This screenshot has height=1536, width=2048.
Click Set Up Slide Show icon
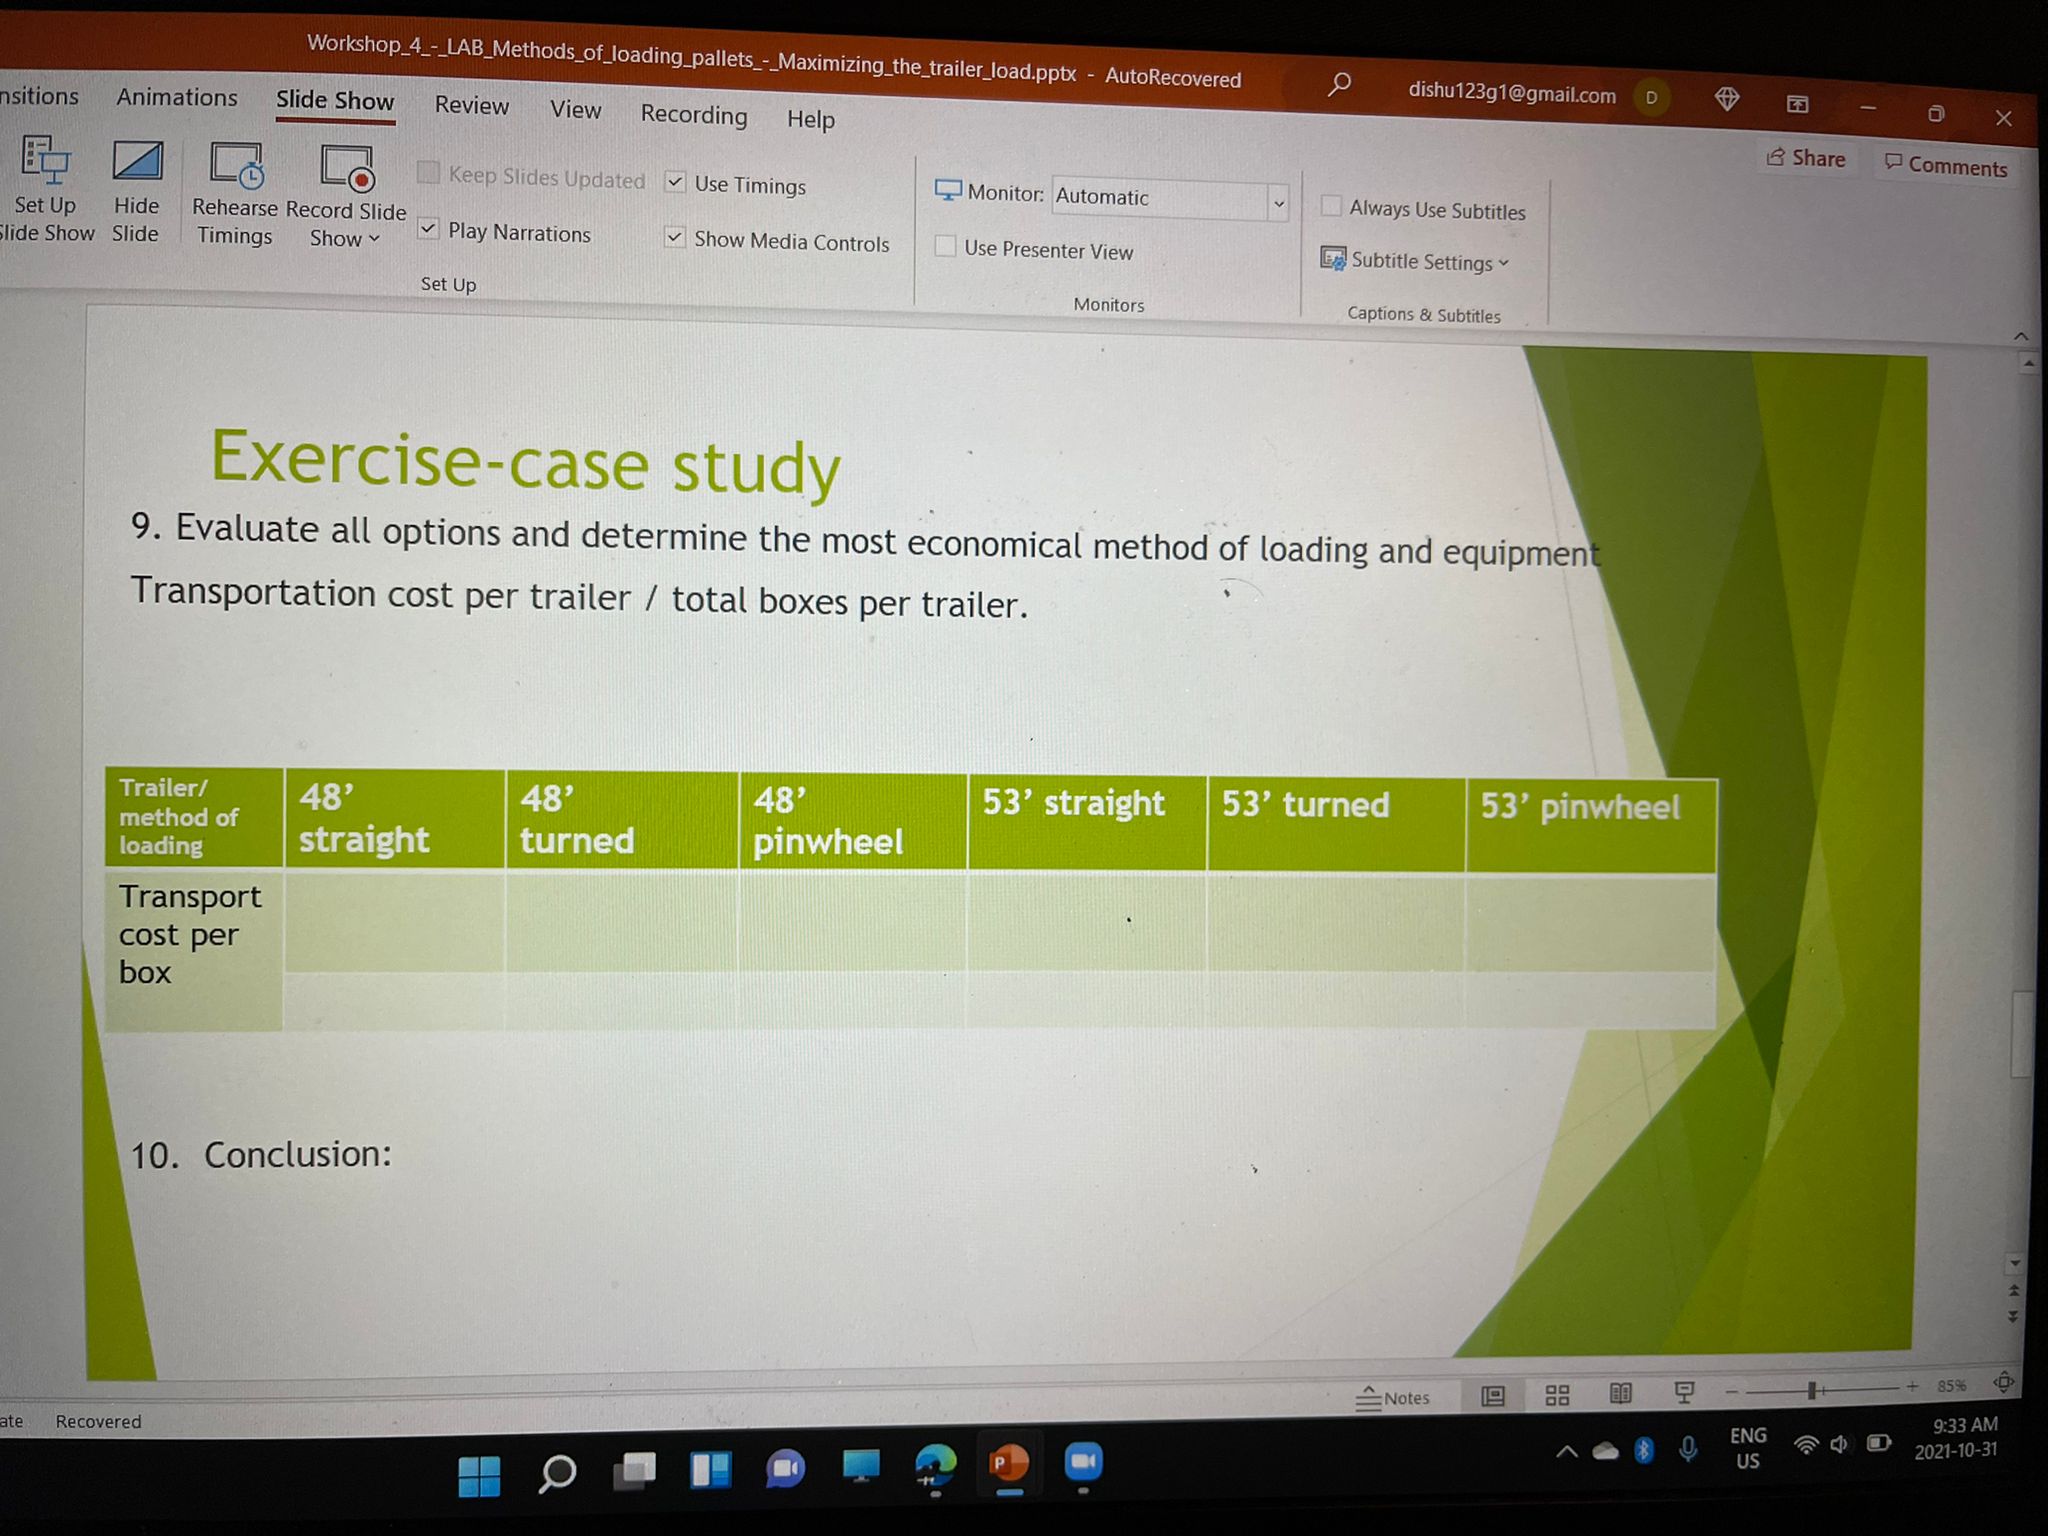coord(46,162)
